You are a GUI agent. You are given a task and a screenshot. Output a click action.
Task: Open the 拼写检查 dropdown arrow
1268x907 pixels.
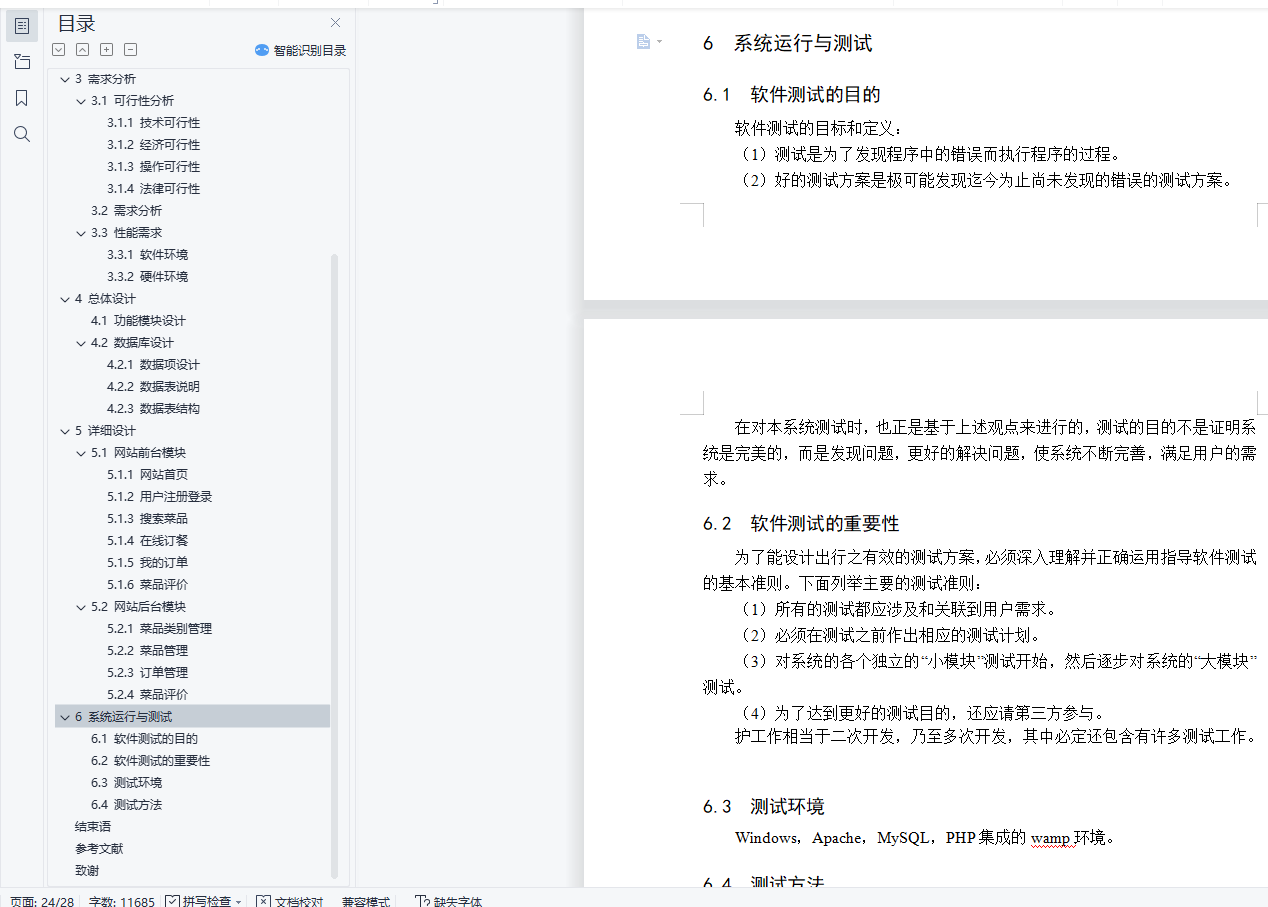coord(239,902)
